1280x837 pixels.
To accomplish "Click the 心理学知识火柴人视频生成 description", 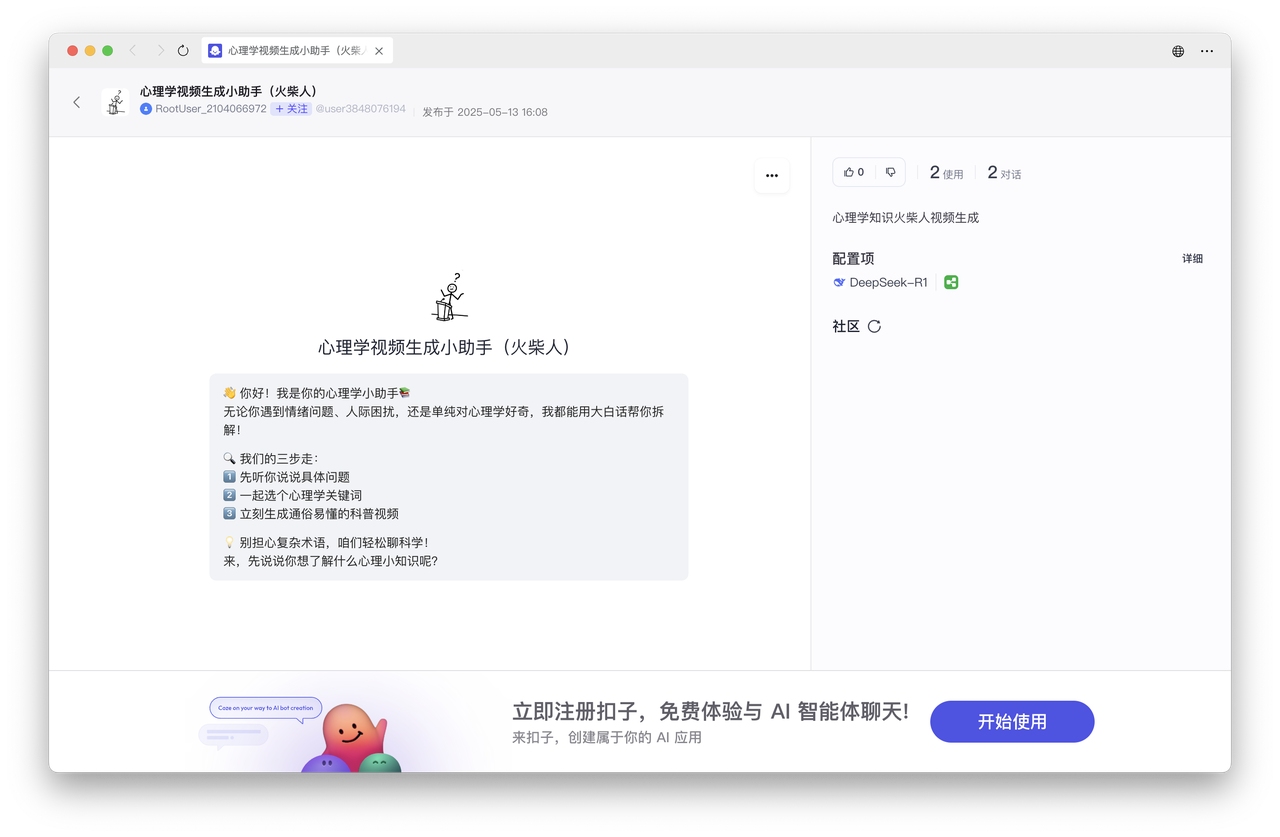I will (x=905, y=217).
